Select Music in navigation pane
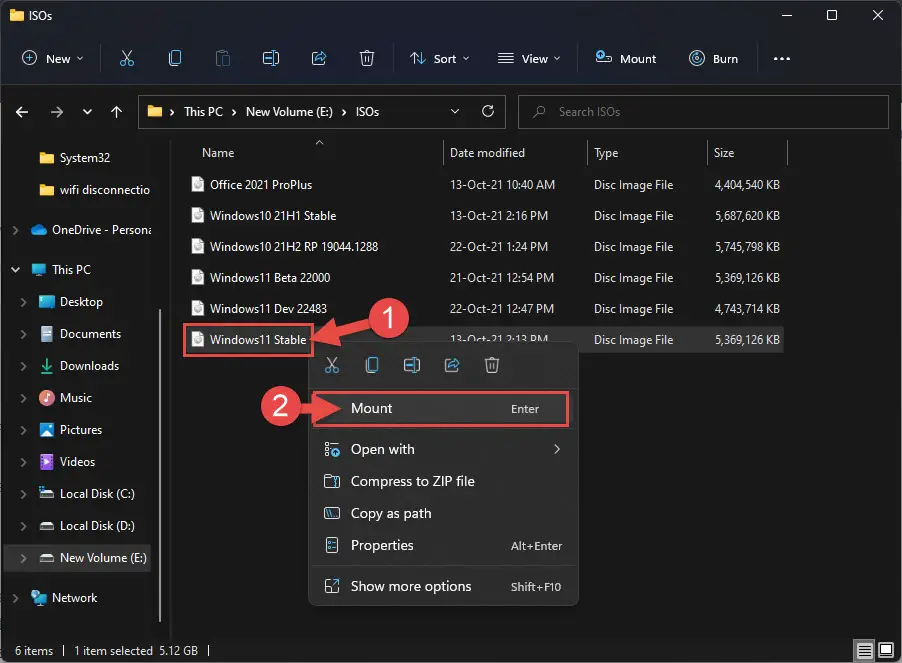This screenshot has width=902, height=663. click(x=66, y=398)
